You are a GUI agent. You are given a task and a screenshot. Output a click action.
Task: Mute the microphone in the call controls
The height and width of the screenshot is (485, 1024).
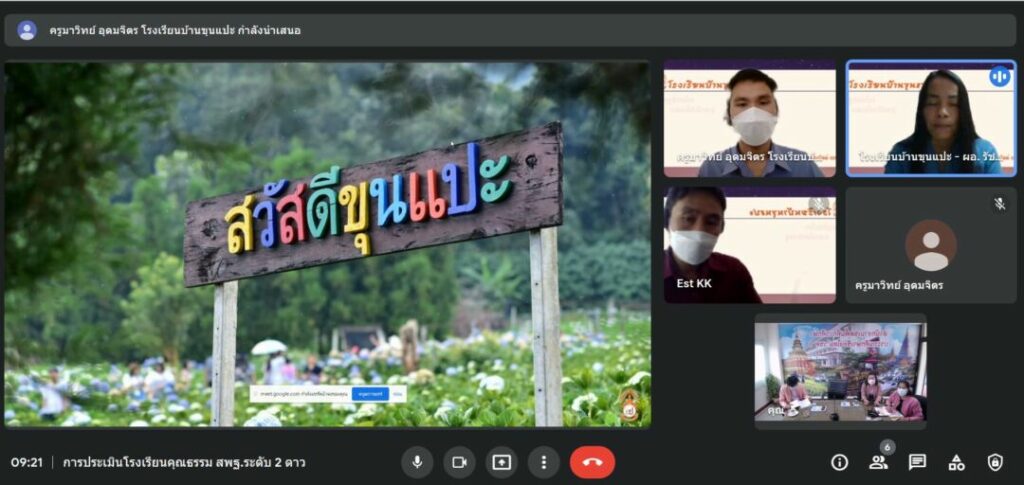417,462
